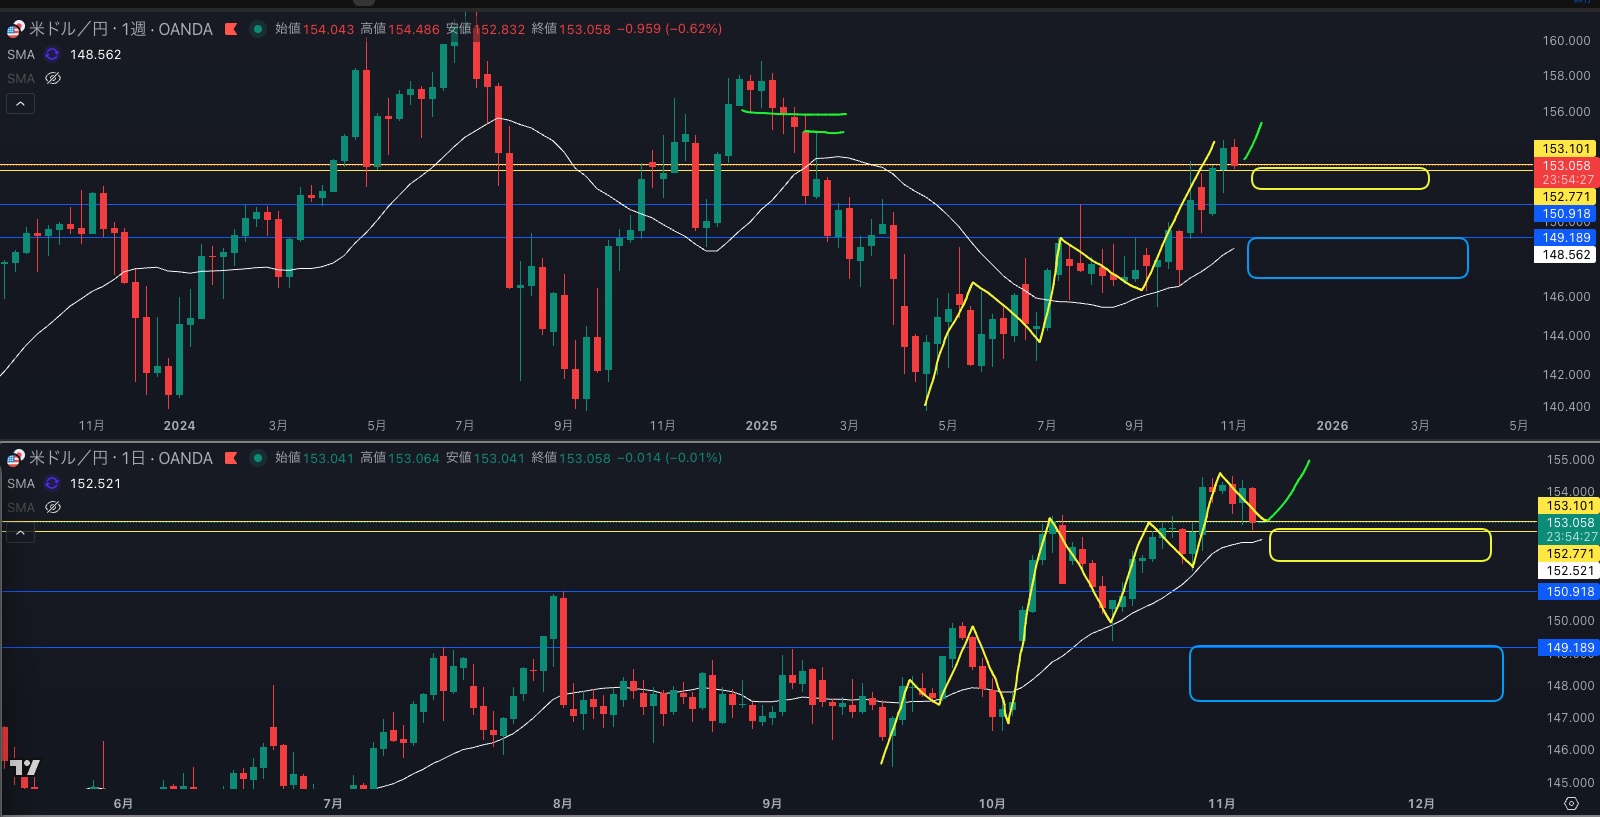Open chart settings hexagon gear icon

point(1571,804)
